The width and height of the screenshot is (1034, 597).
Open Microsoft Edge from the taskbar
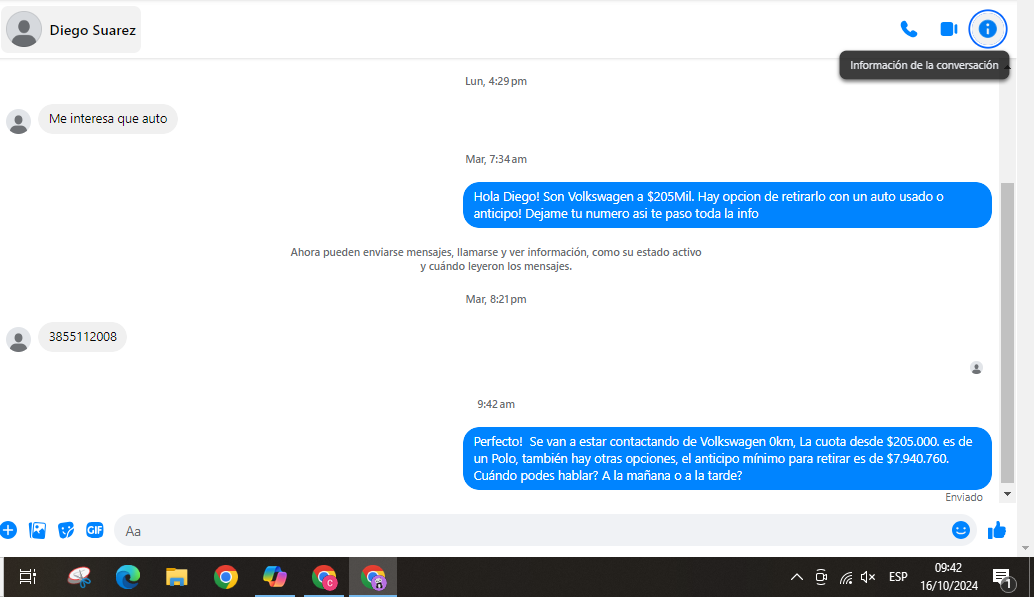pyautogui.click(x=128, y=577)
